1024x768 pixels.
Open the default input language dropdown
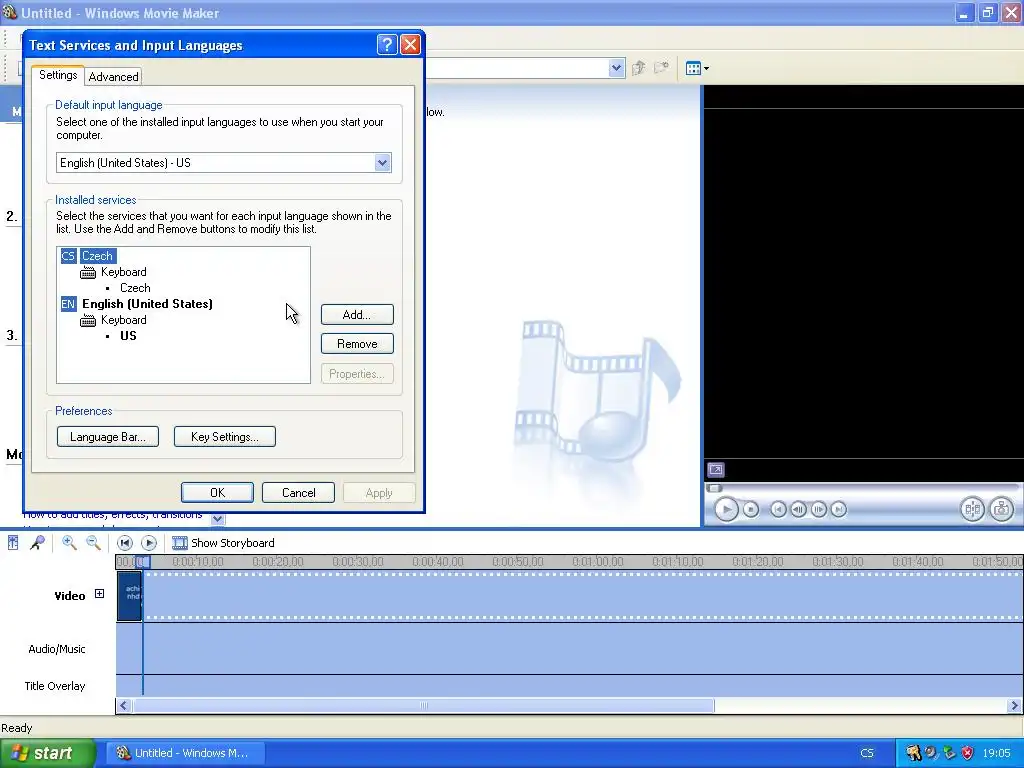(383, 163)
